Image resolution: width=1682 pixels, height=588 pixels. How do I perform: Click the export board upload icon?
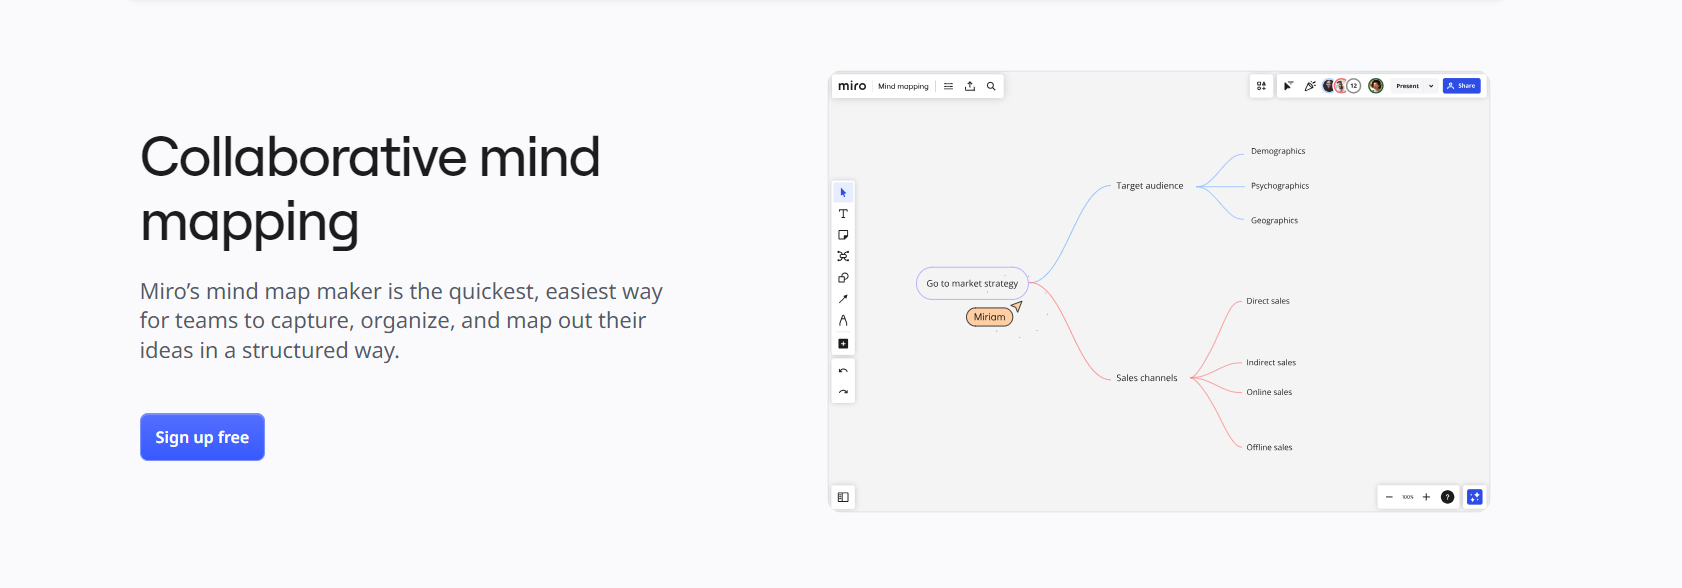[970, 86]
